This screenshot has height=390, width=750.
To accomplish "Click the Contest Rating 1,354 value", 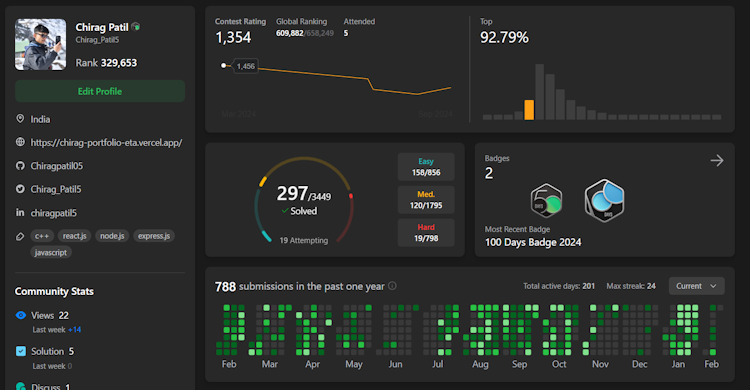I will pyautogui.click(x=233, y=37).
